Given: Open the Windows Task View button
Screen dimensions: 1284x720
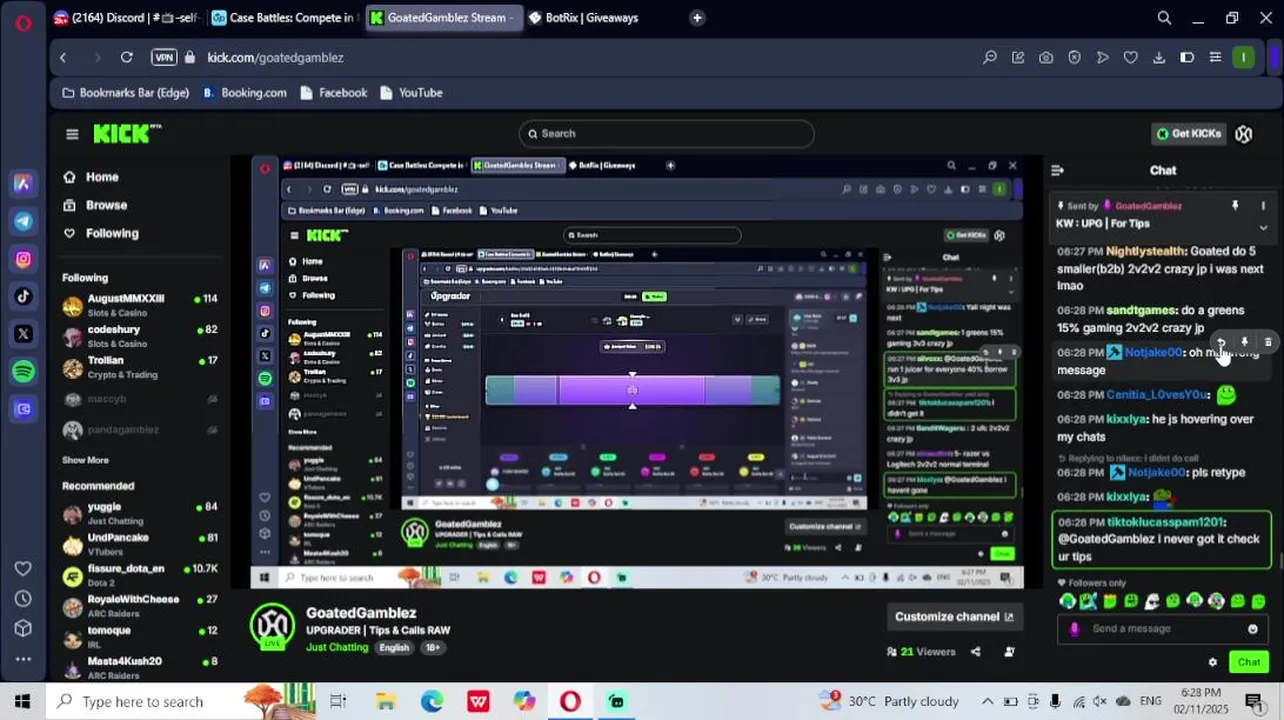Looking at the screenshot, I should click(338, 701).
